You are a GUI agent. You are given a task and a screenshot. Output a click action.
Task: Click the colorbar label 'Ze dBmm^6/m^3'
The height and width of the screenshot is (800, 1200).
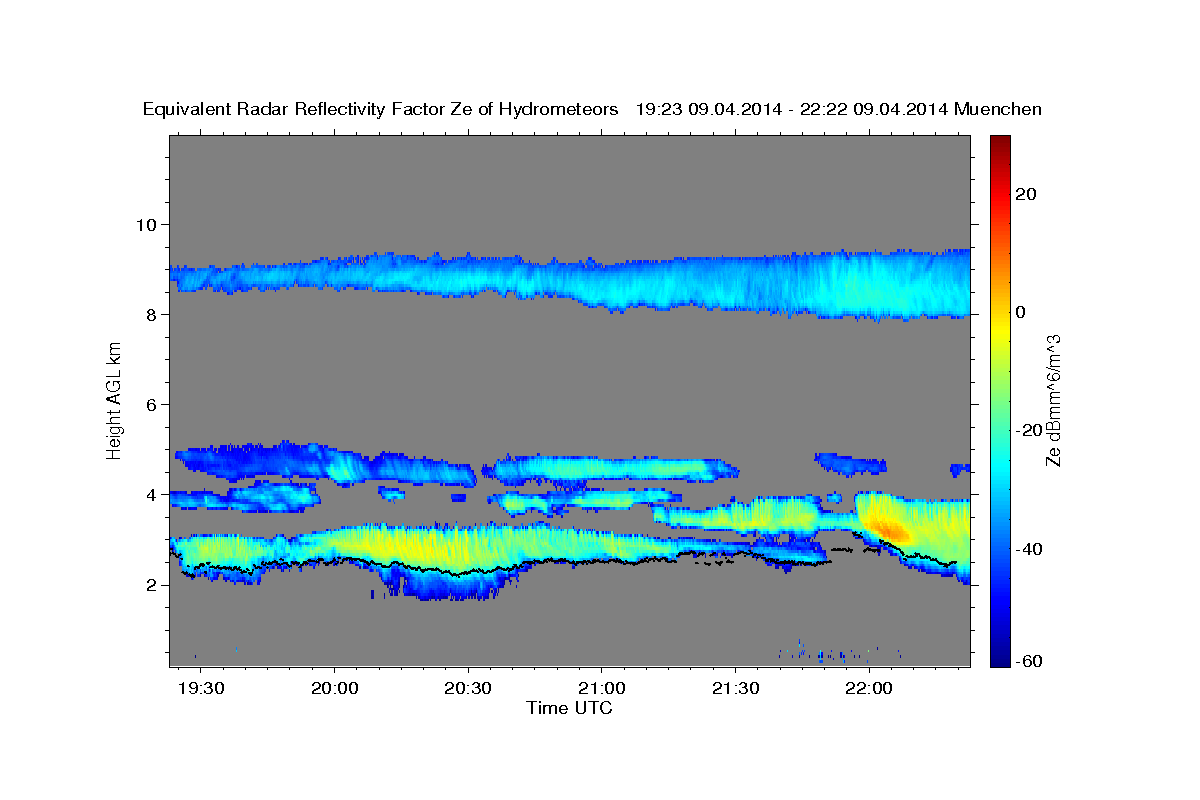(x=1053, y=400)
